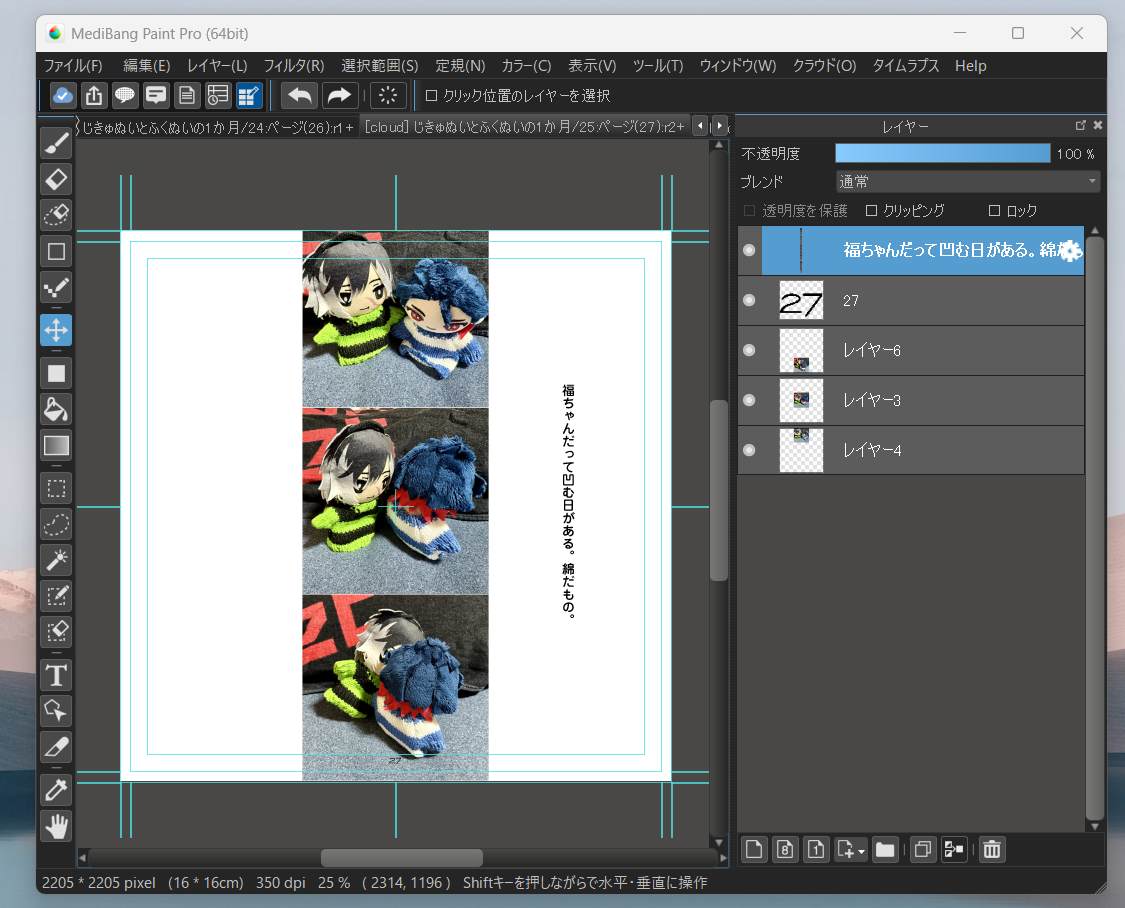Select the Eyedropper tool

click(x=56, y=790)
